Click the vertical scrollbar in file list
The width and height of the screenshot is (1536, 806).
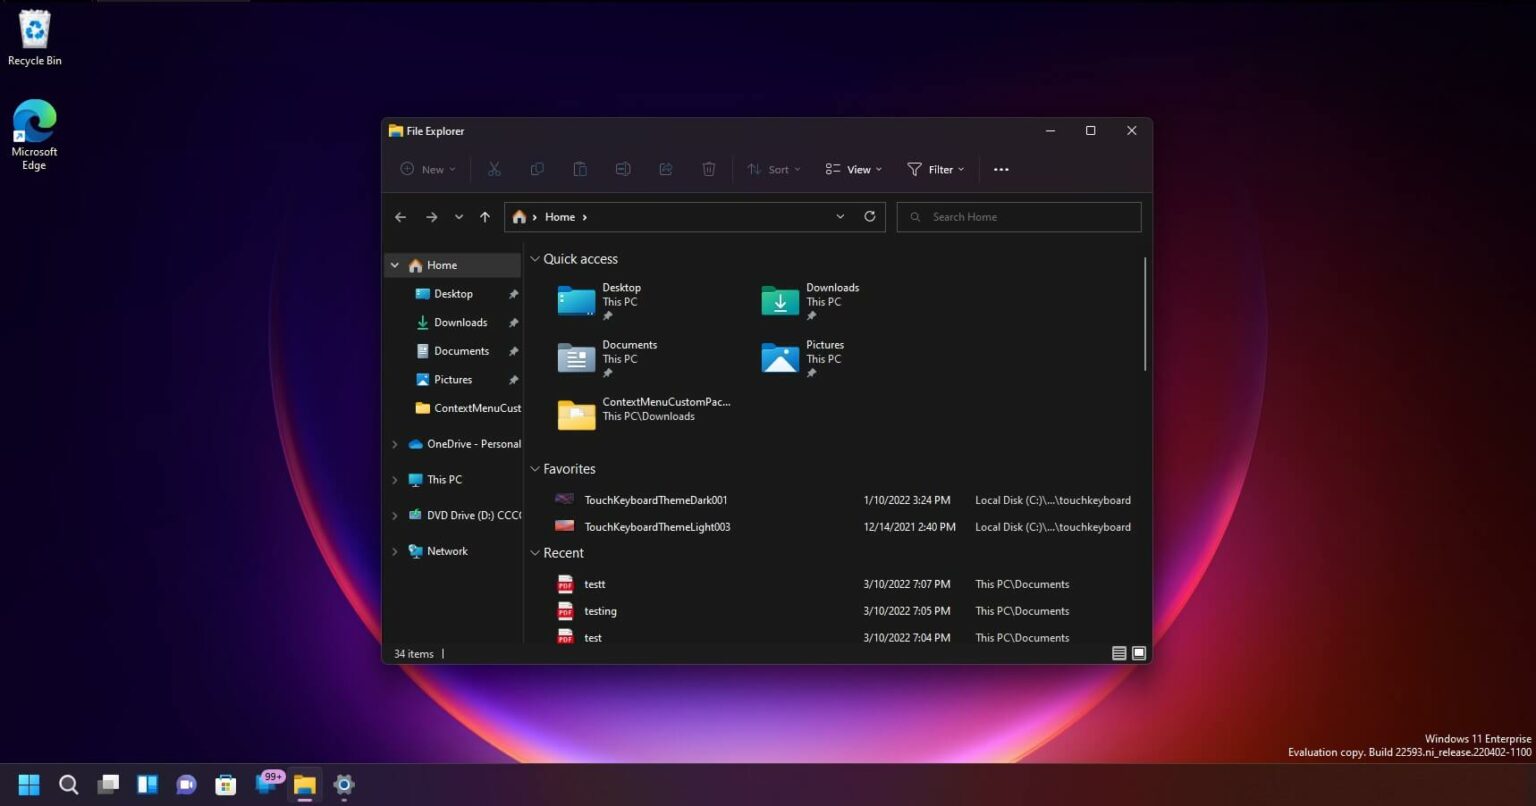(x=1145, y=314)
